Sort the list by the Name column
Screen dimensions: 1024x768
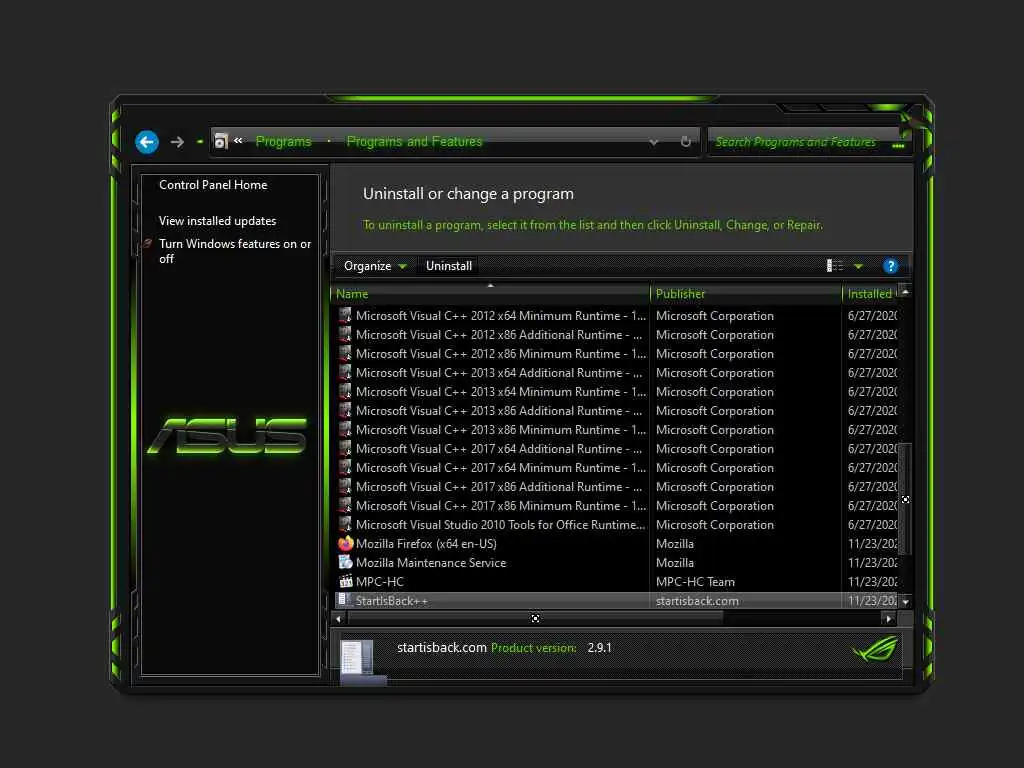pos(491,294)
